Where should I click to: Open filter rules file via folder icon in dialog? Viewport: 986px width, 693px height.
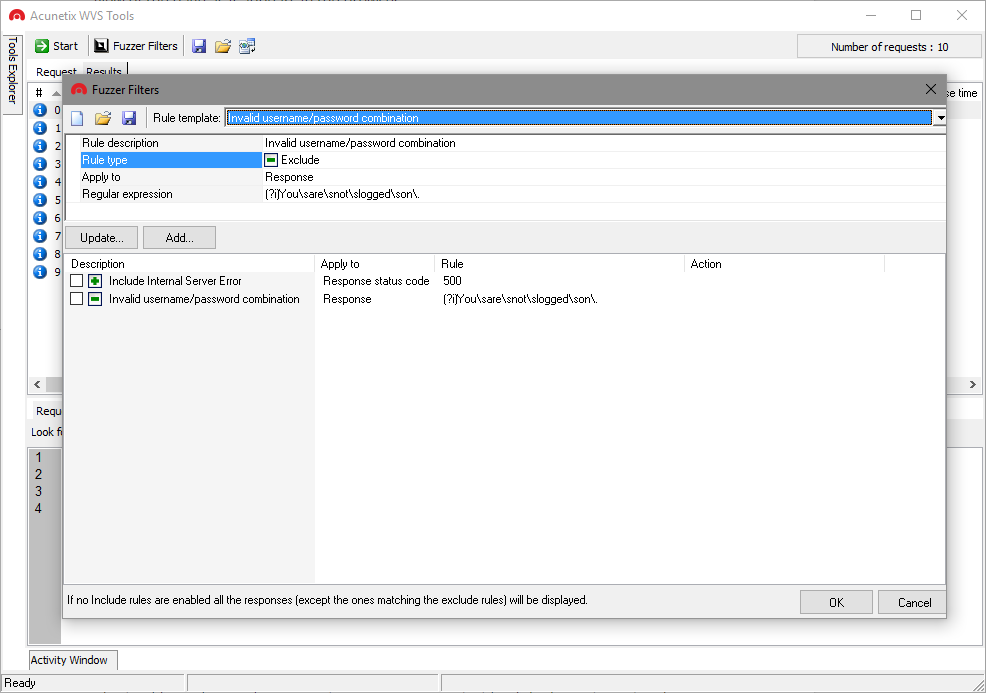[x=103, y=118]
